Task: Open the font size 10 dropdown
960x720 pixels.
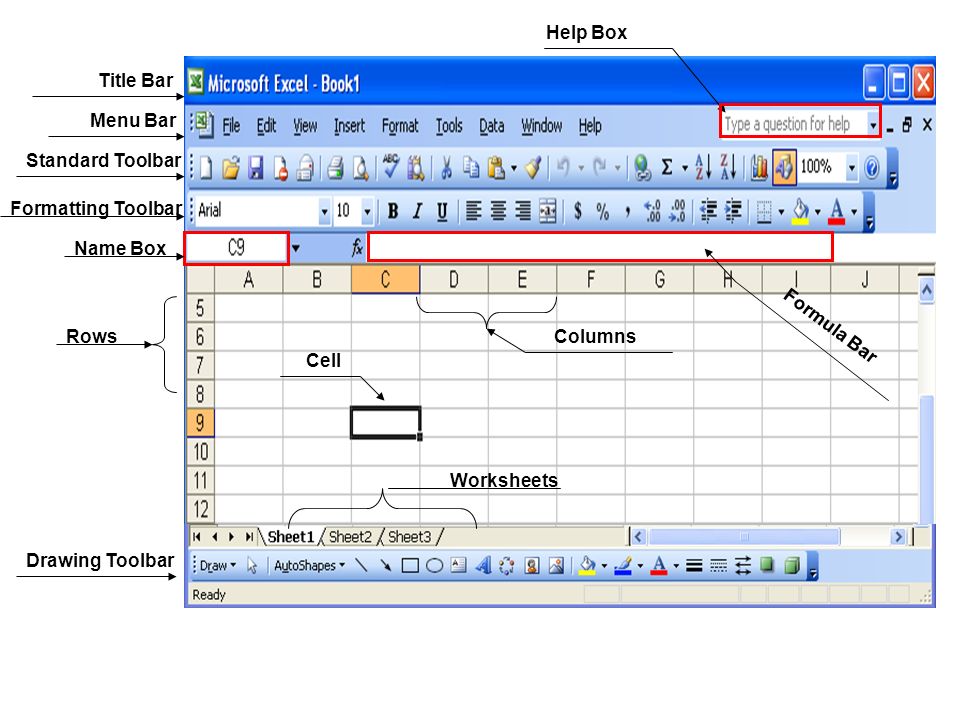Action: pyautogui.click(x=367, y=212)
